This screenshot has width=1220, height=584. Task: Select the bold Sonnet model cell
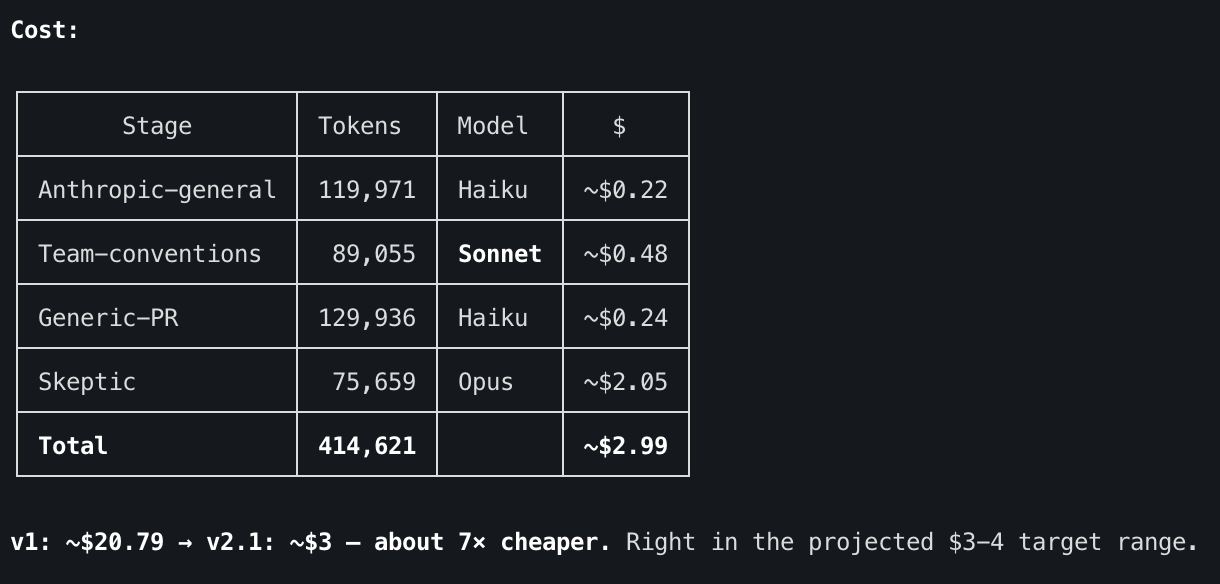tap(500, 254)
